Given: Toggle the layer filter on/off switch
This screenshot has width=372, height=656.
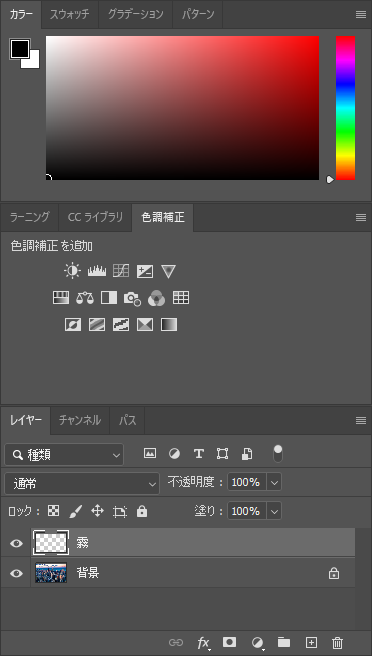Looking at the screenshot, I should coord(278,454).
